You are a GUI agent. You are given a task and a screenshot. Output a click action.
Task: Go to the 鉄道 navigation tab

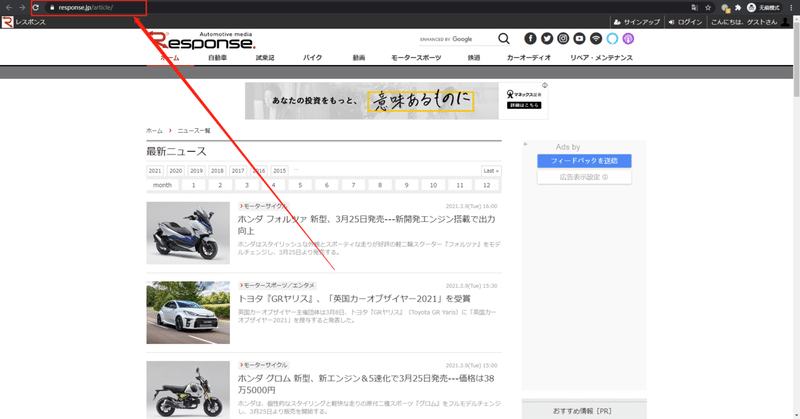coord(474,58)
